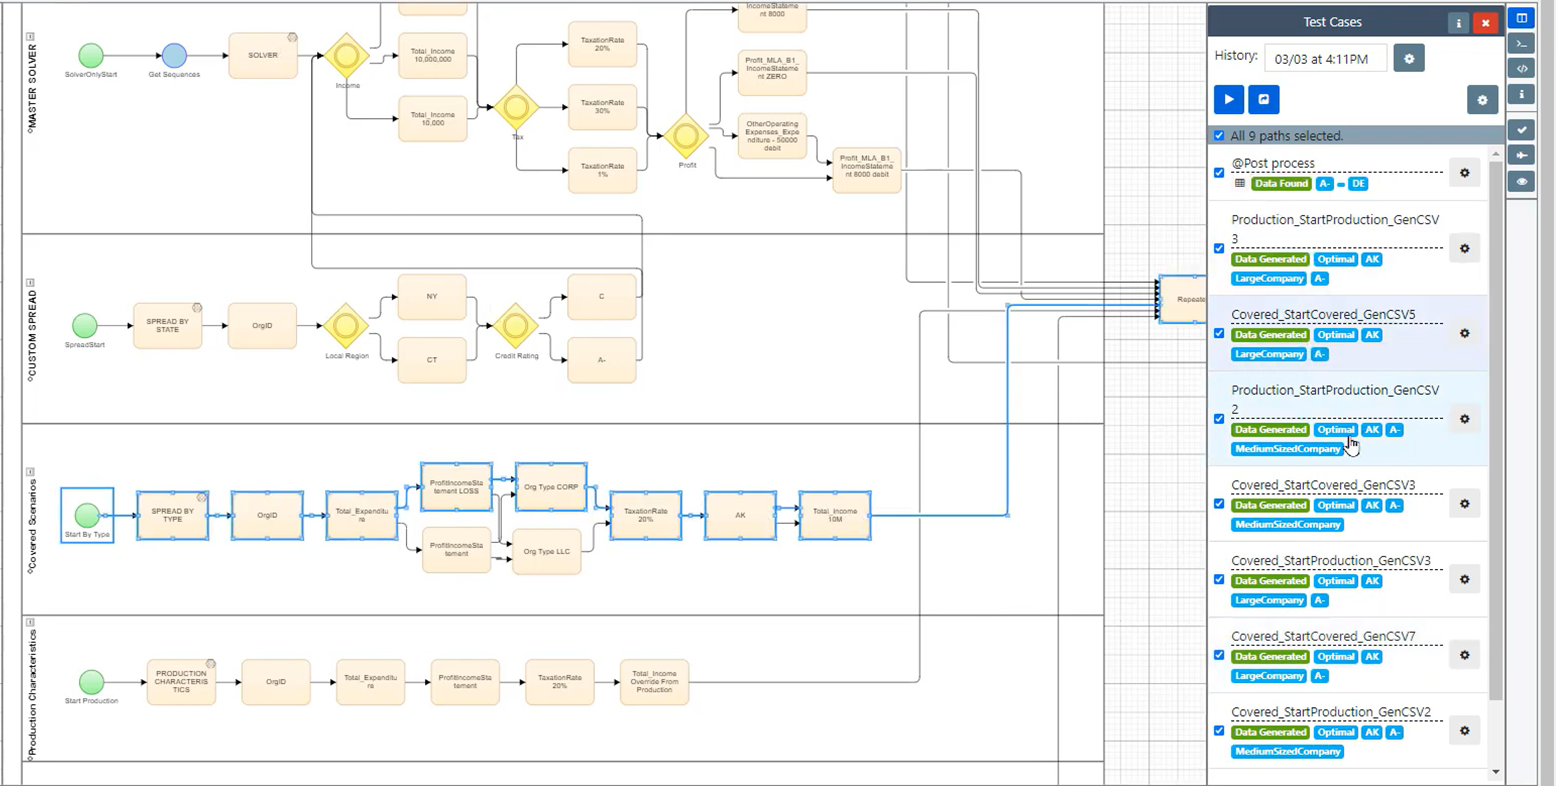Open gear settings next to History field
1556x786 pixels.
click(x=1409, y=58)
